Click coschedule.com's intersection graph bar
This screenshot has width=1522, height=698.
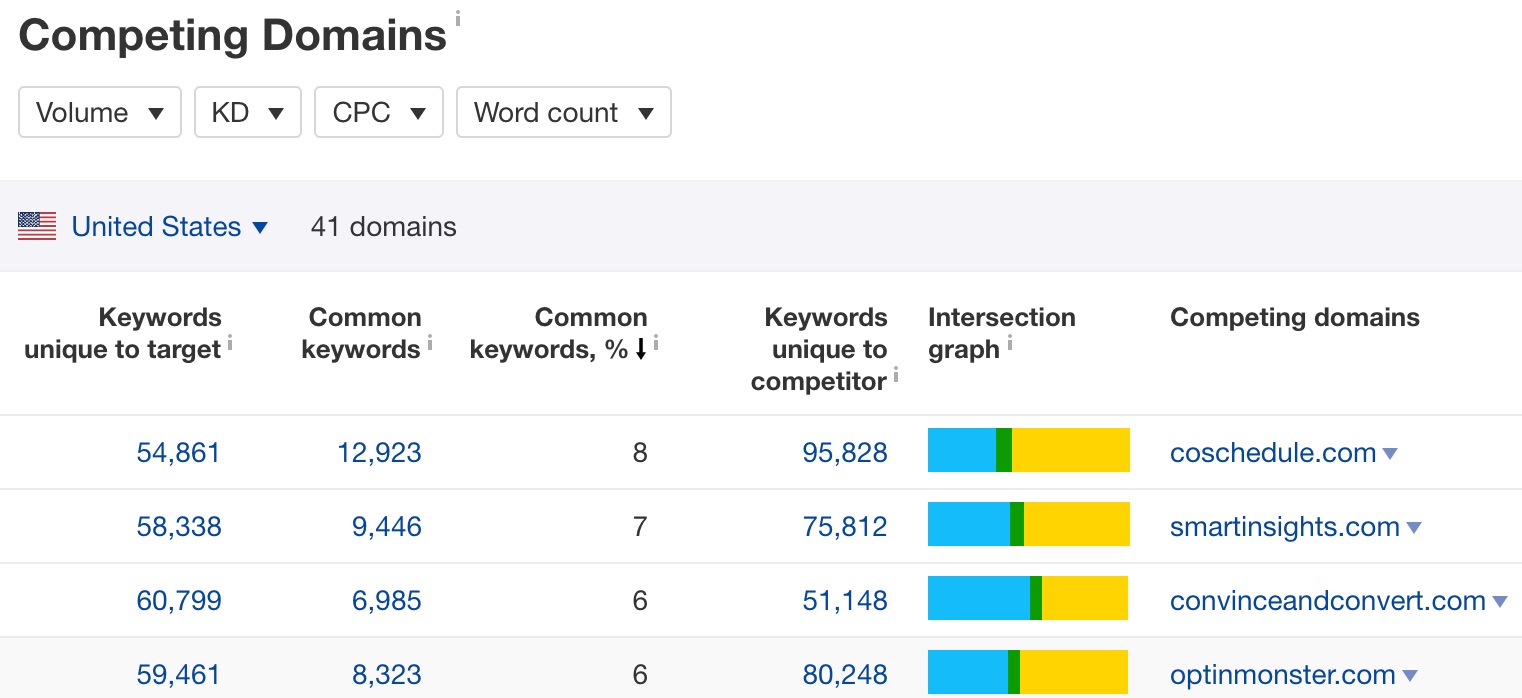tap(1028, 449)
